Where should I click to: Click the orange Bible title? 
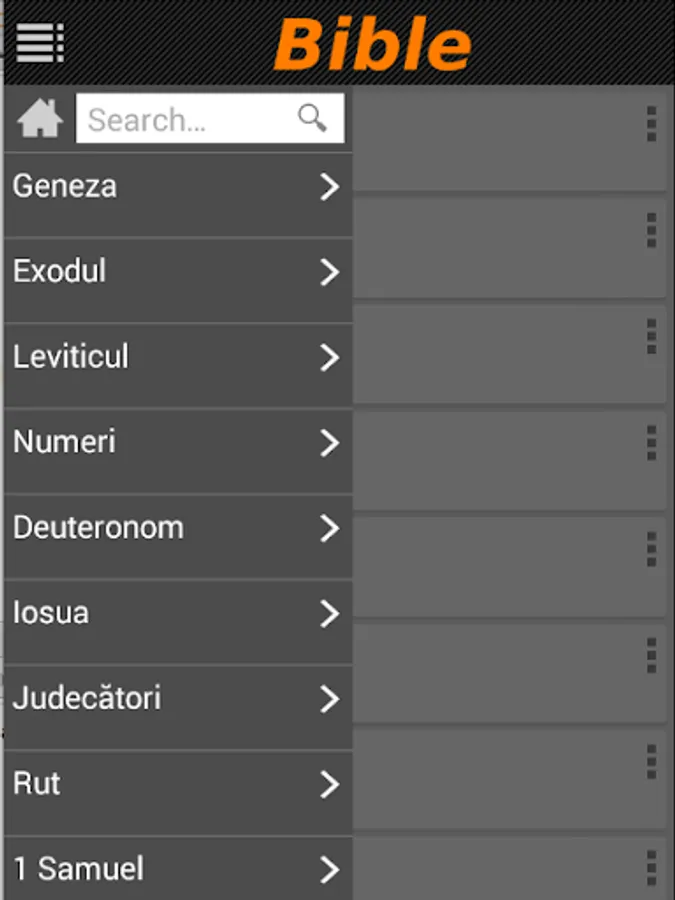372,44
